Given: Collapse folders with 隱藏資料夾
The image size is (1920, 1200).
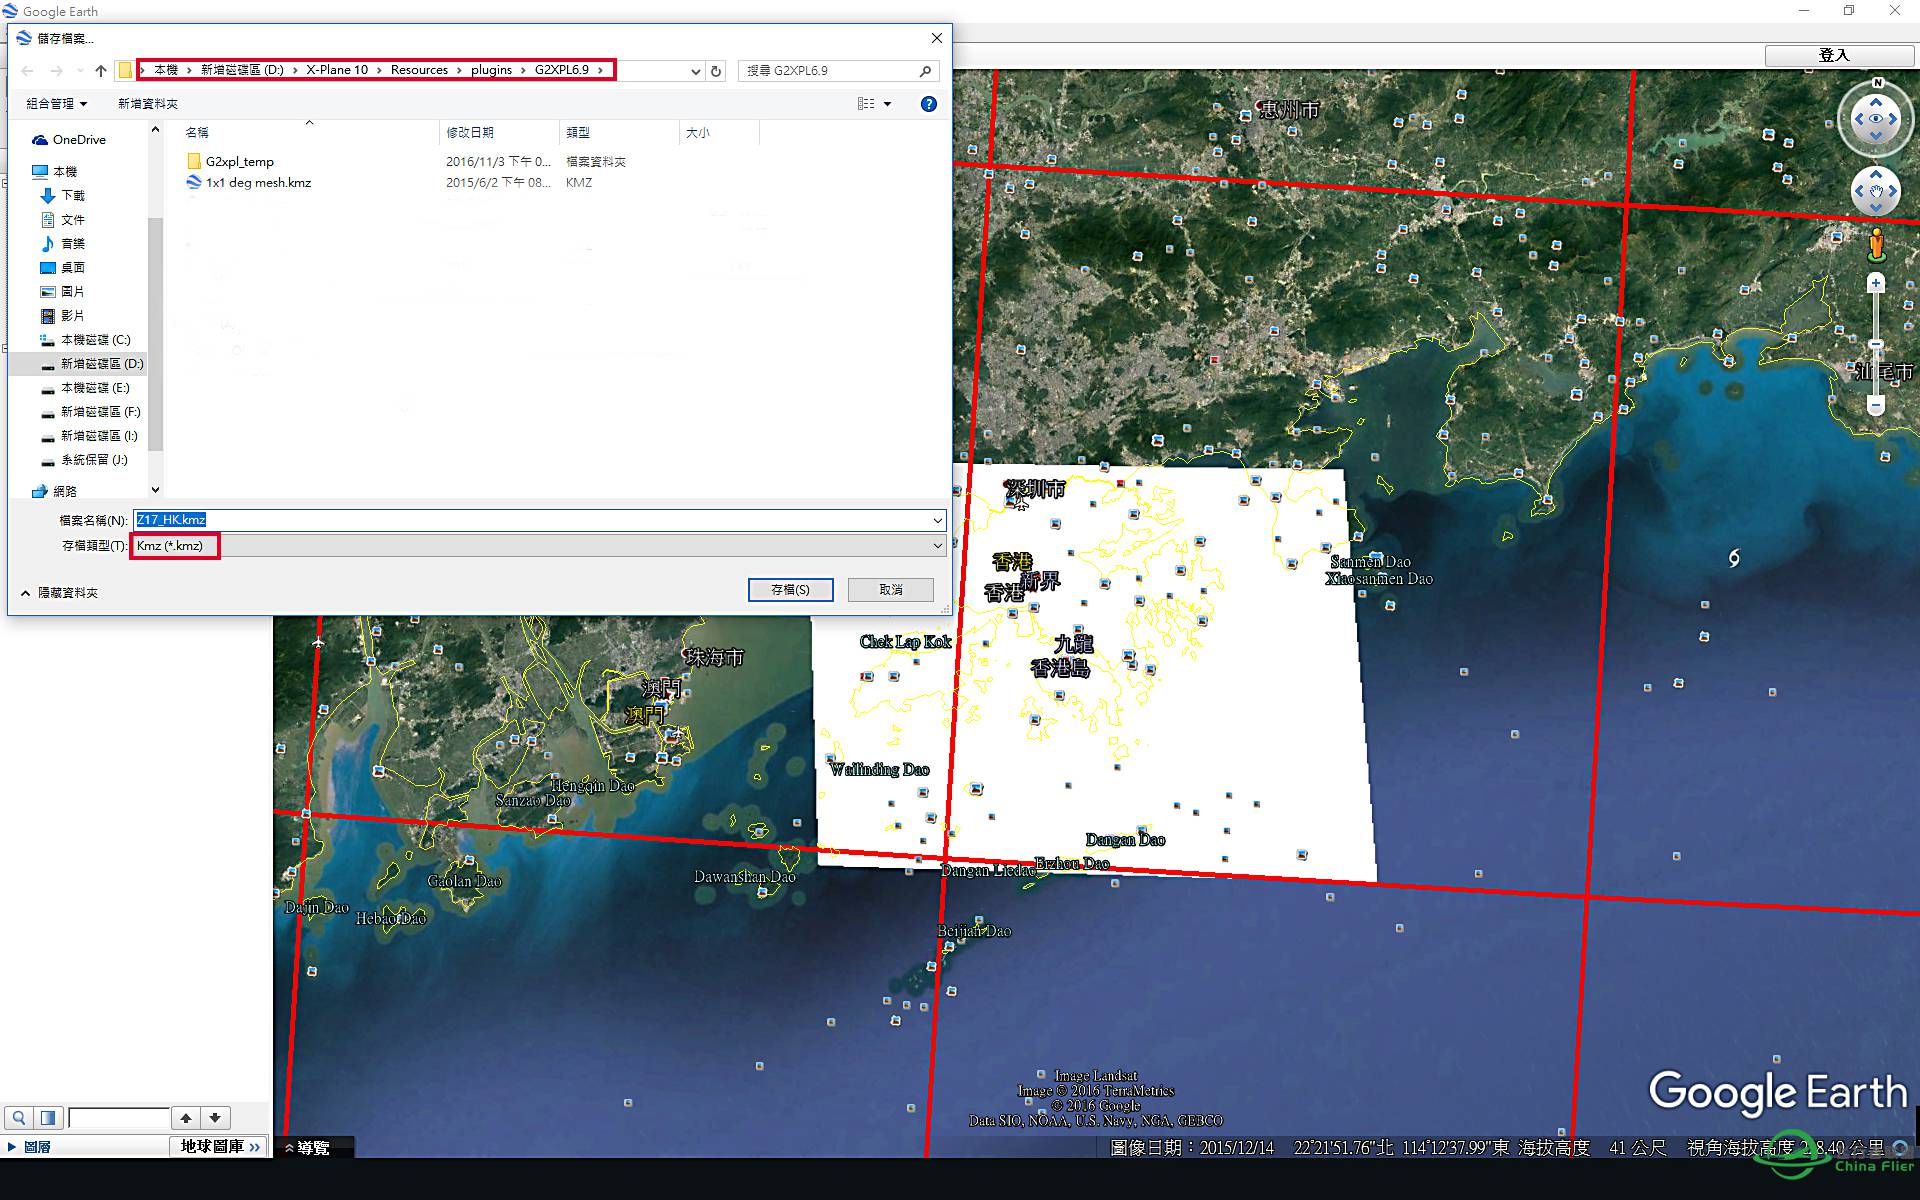Looking at the screenshot, I should point(59,593).
